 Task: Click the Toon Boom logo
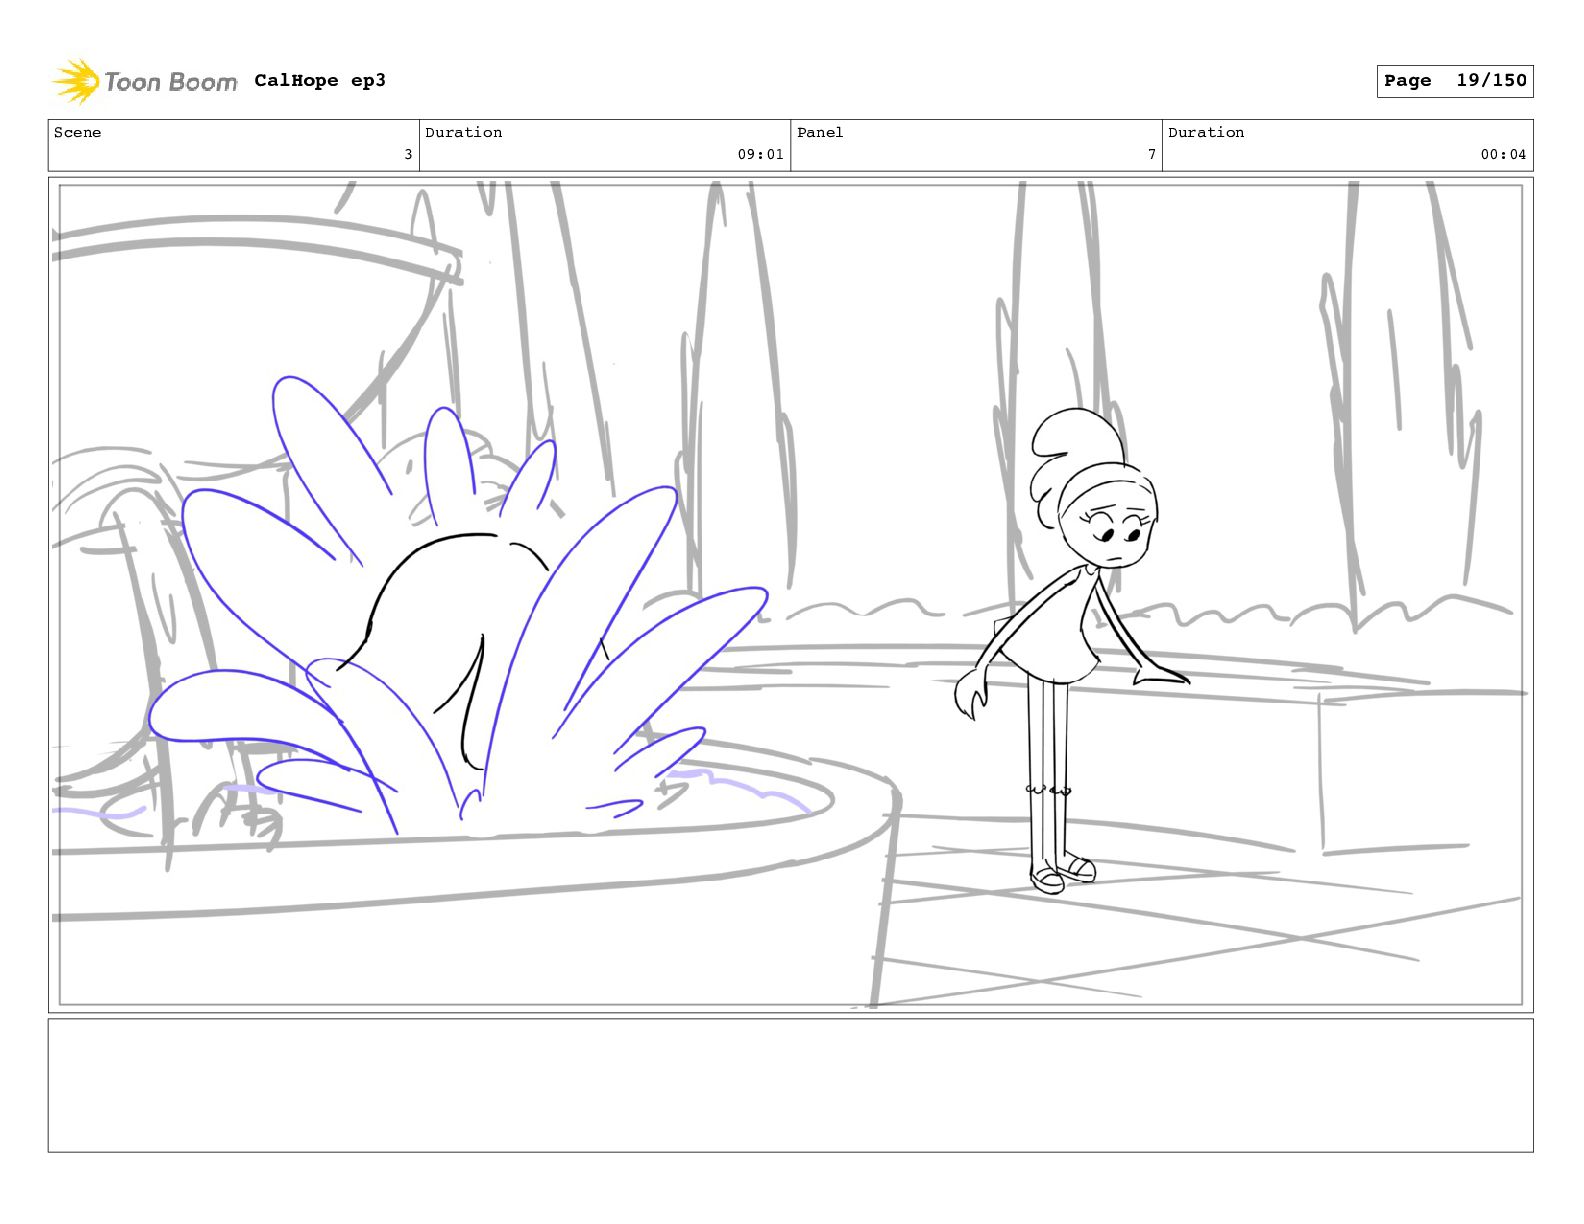(145, 81)
